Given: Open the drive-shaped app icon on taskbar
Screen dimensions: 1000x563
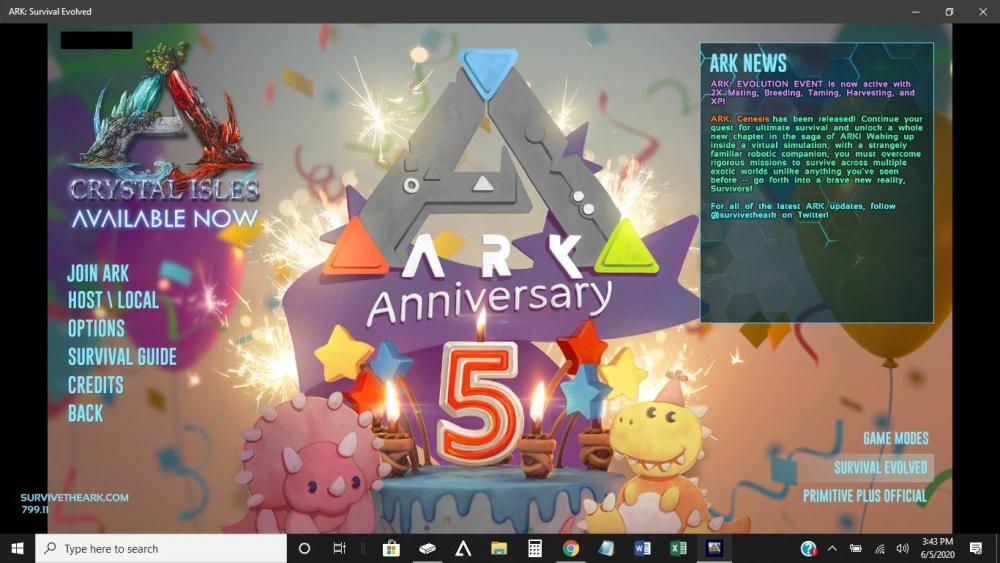Looking at the screenshot, I should (x=427, y=548).
